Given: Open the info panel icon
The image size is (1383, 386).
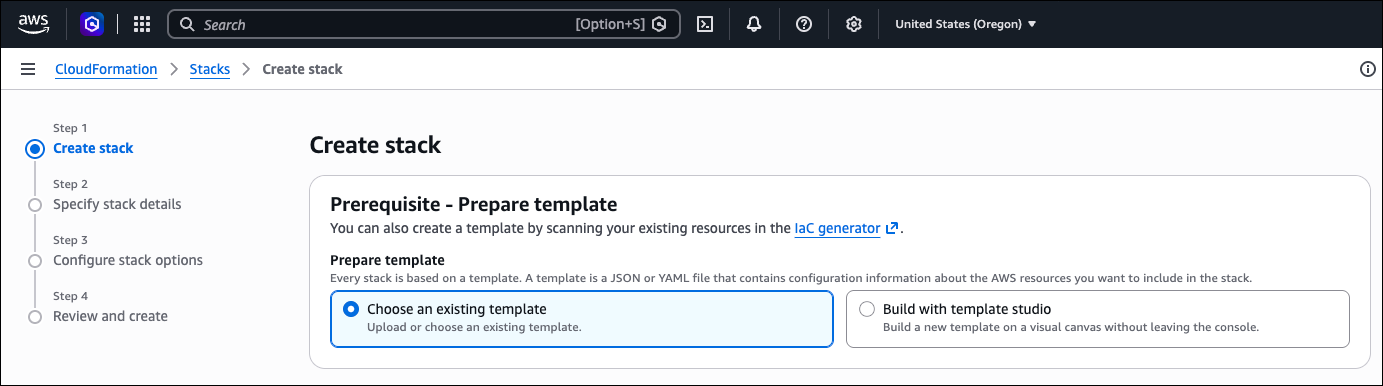Looking at the screenshot, I should click(x=1368, y=69).
